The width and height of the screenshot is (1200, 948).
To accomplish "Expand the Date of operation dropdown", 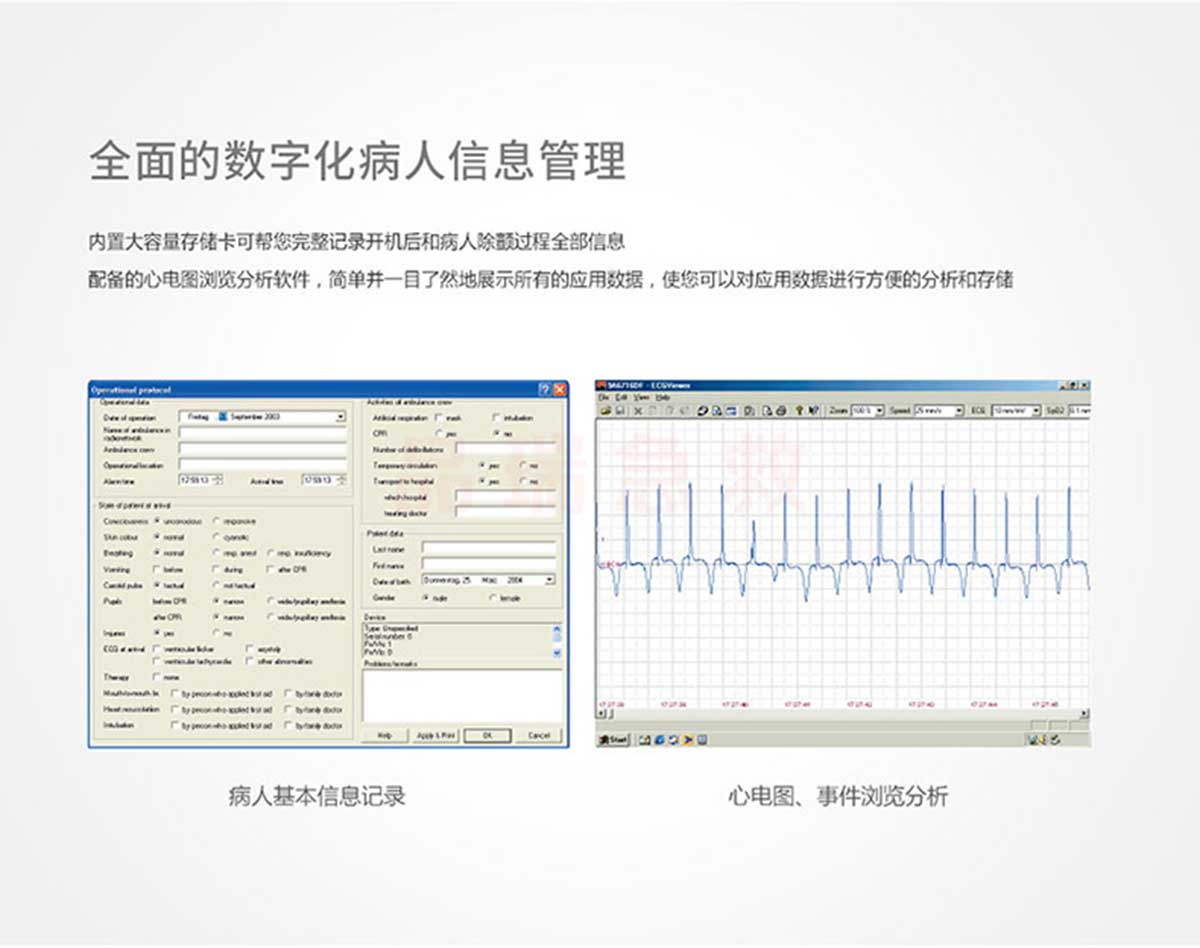I will pos(340,416).
